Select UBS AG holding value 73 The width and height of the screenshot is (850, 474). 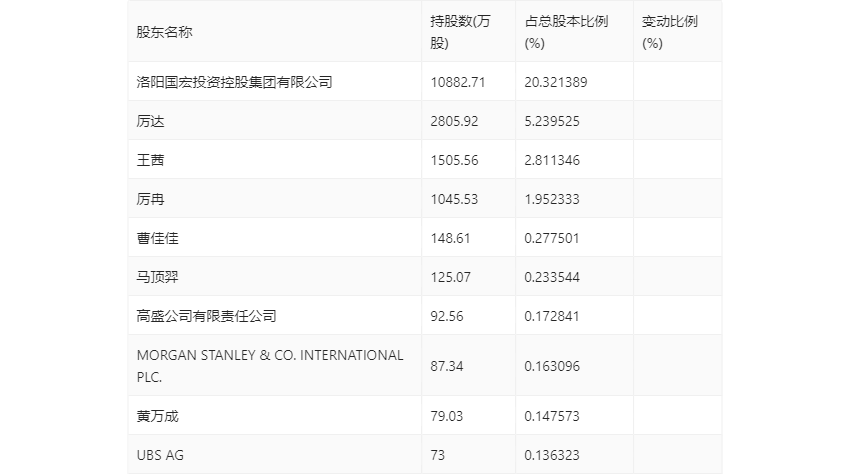tap(437, 455)
